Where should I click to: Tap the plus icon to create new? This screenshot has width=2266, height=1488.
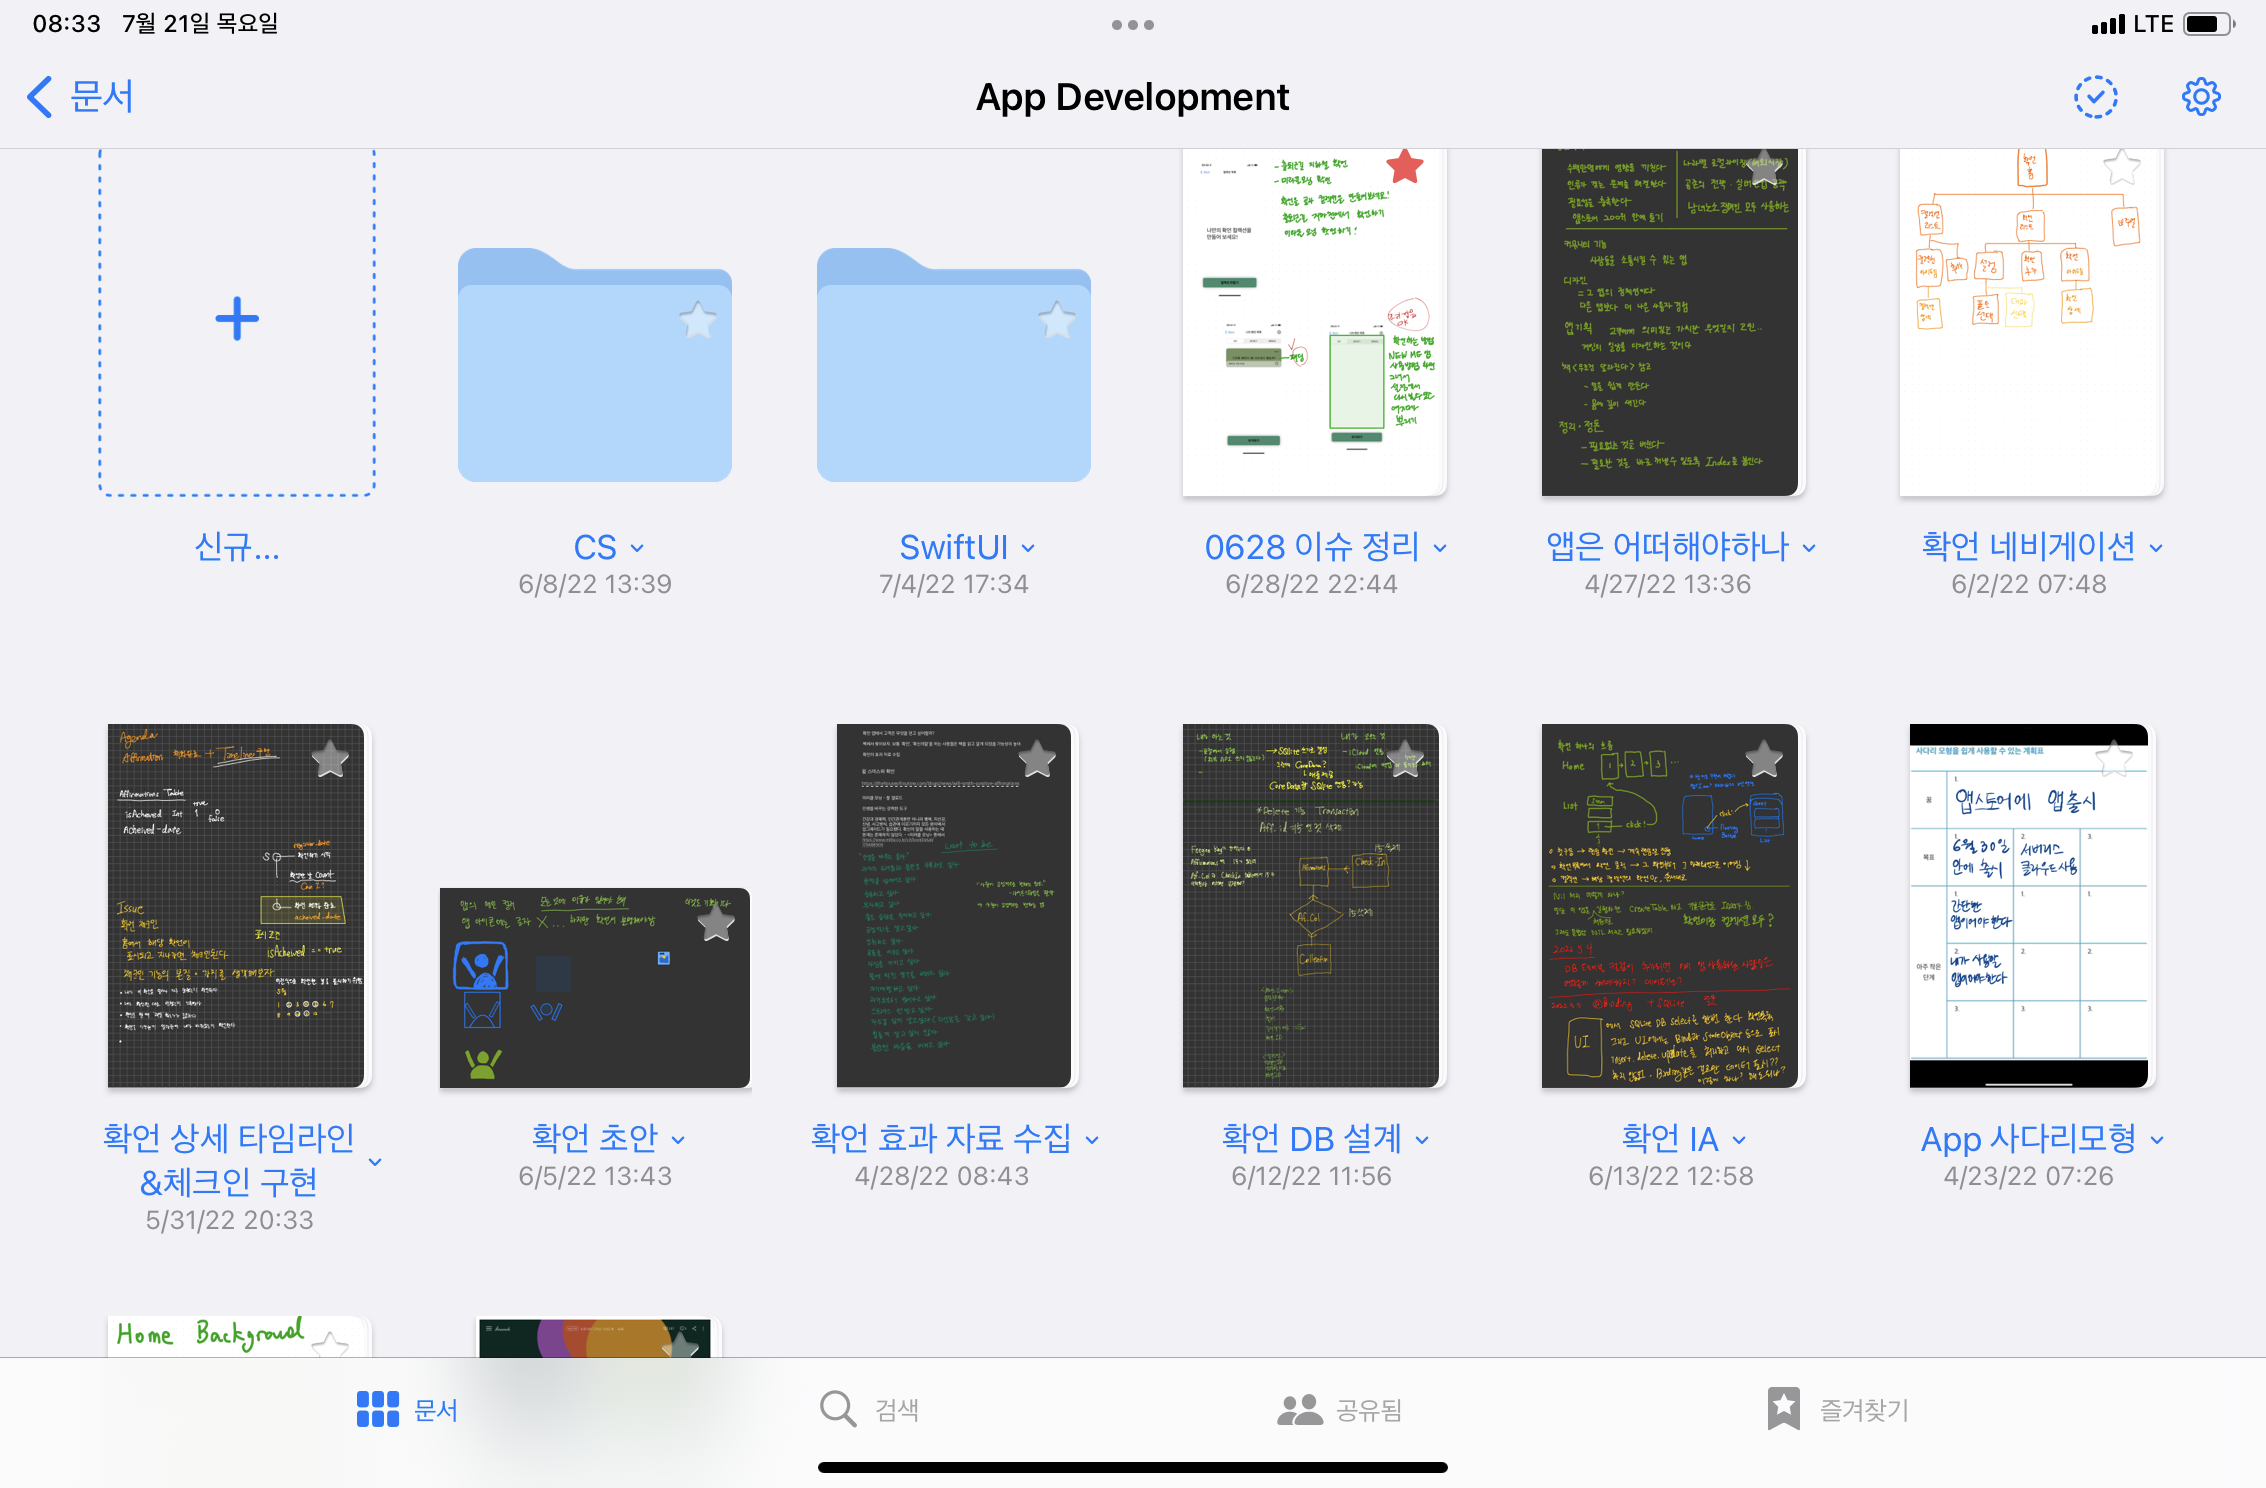(237, 319)
